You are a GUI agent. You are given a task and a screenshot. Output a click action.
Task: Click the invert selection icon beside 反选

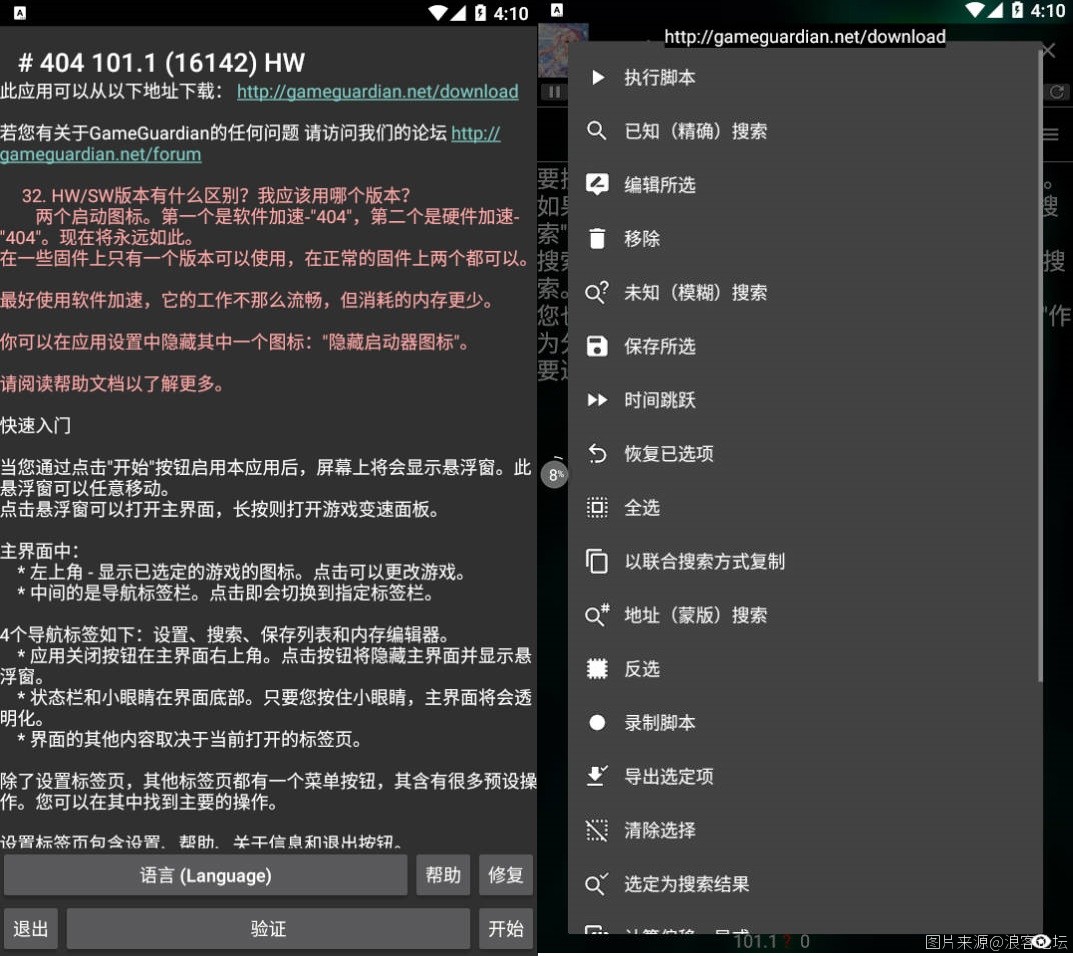coord(597,669)
